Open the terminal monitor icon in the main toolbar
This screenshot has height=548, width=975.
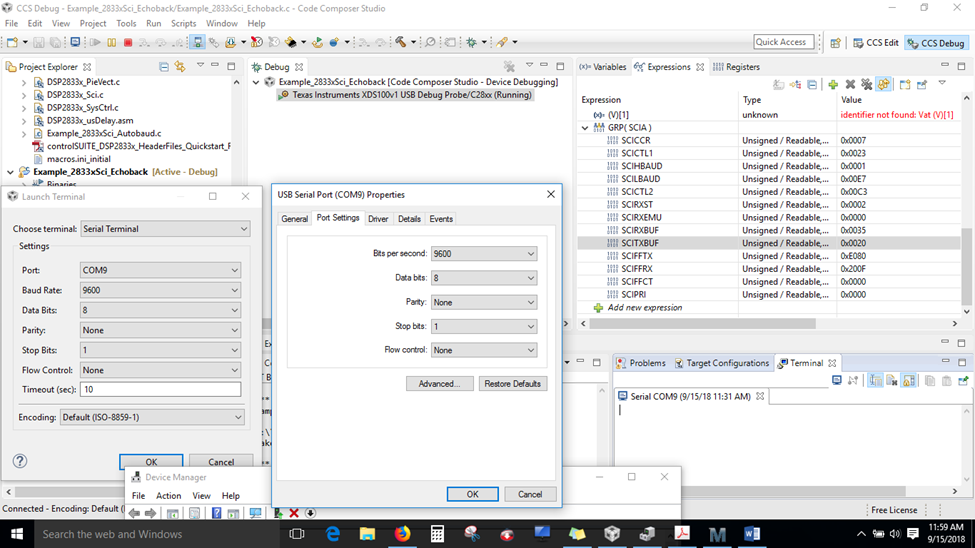point(75,42)
